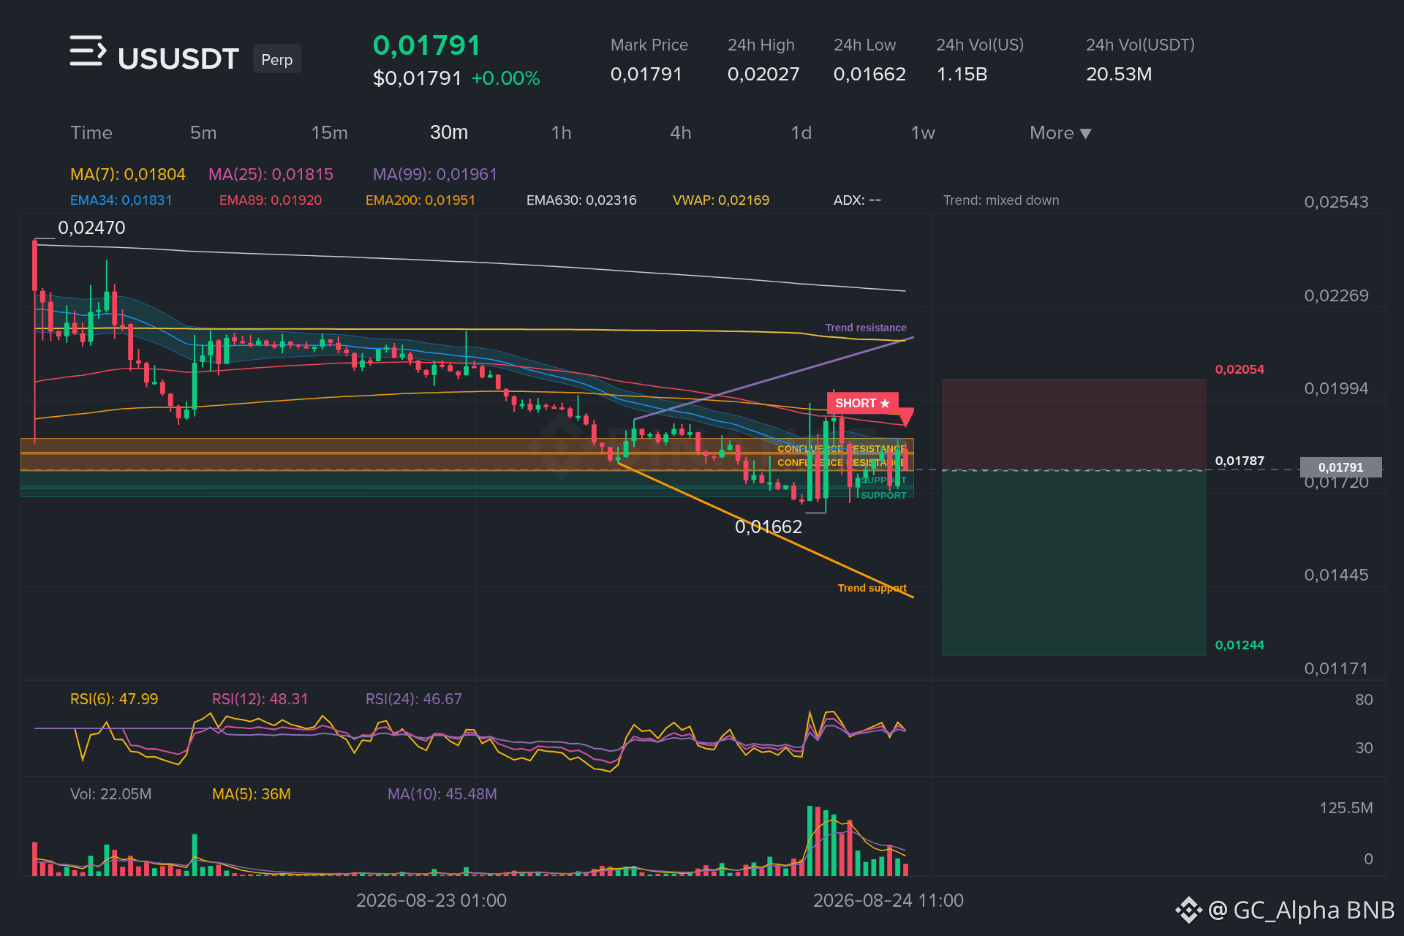Click the 0,01244 target price label
The height and width of the screenshot is (936, 1404).
tap(1239, 645)
